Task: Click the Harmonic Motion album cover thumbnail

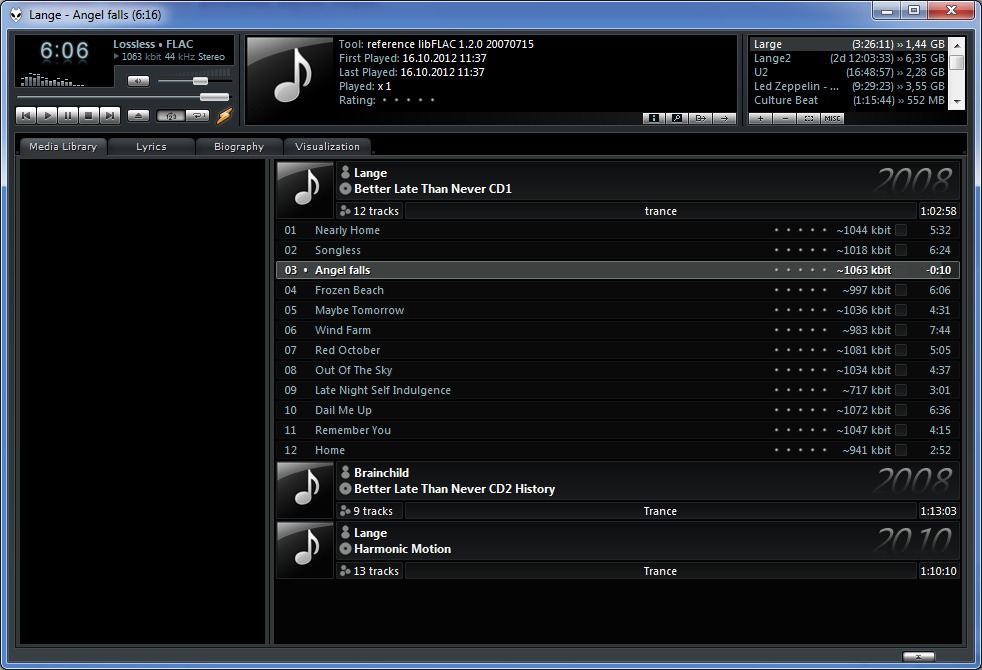Action: coord(305,550)
